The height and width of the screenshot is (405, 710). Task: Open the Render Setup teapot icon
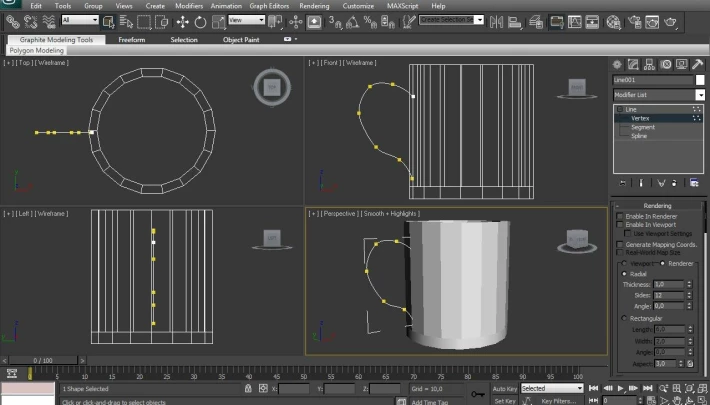pyautogui.click(x=634, y=21)
